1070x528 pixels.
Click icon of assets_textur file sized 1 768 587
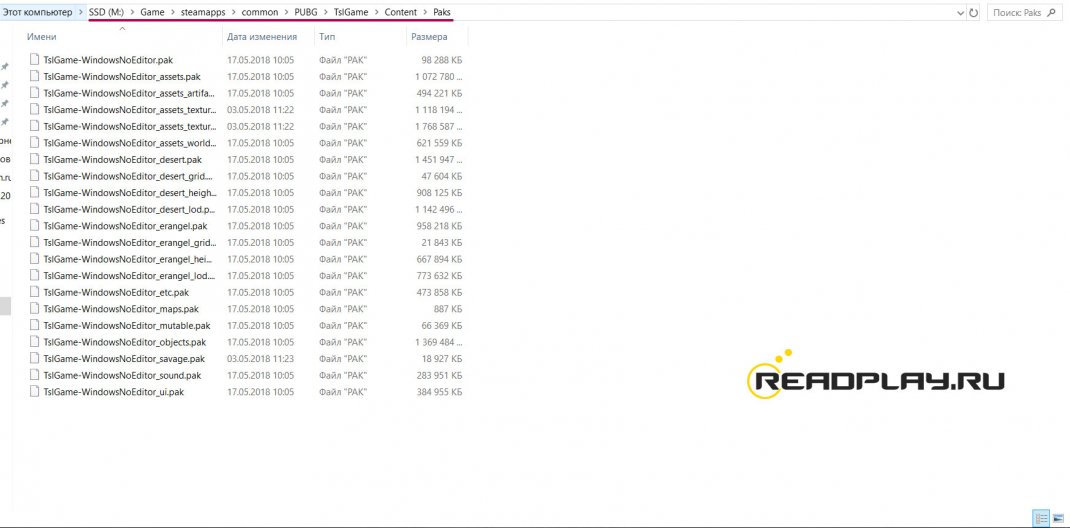coord(35,126)
